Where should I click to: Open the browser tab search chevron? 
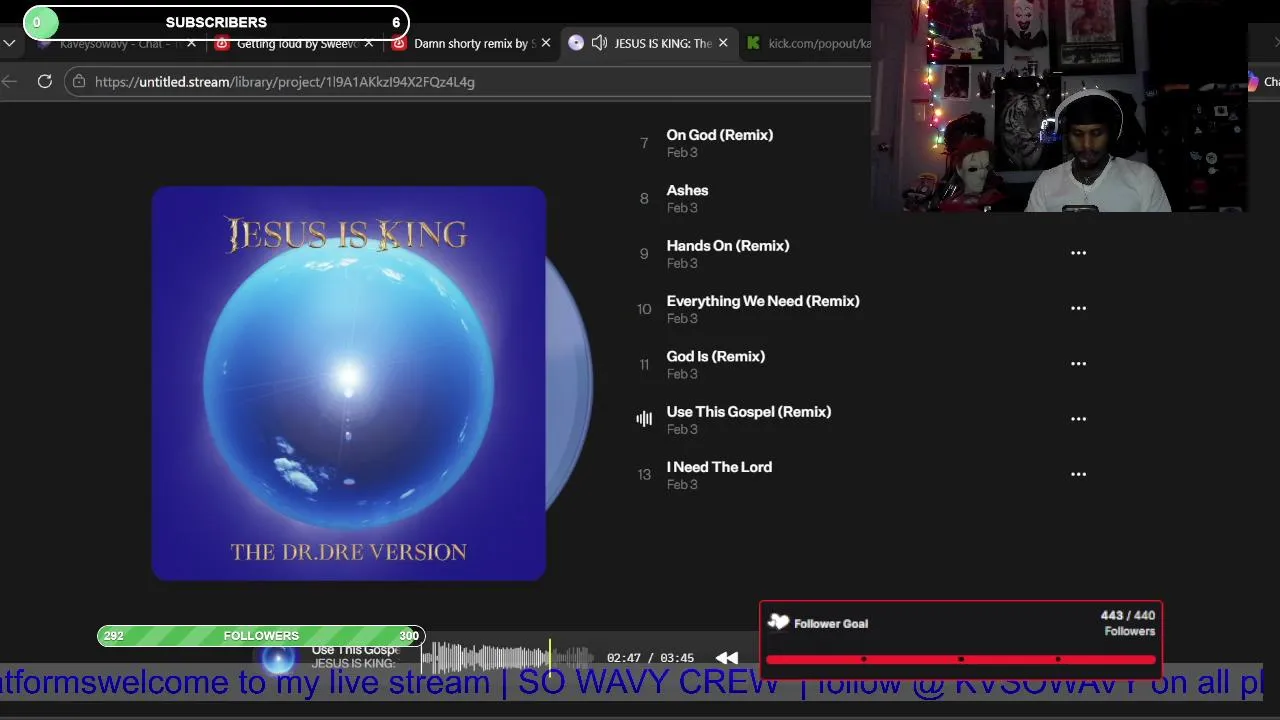click(x=9, y=43)
